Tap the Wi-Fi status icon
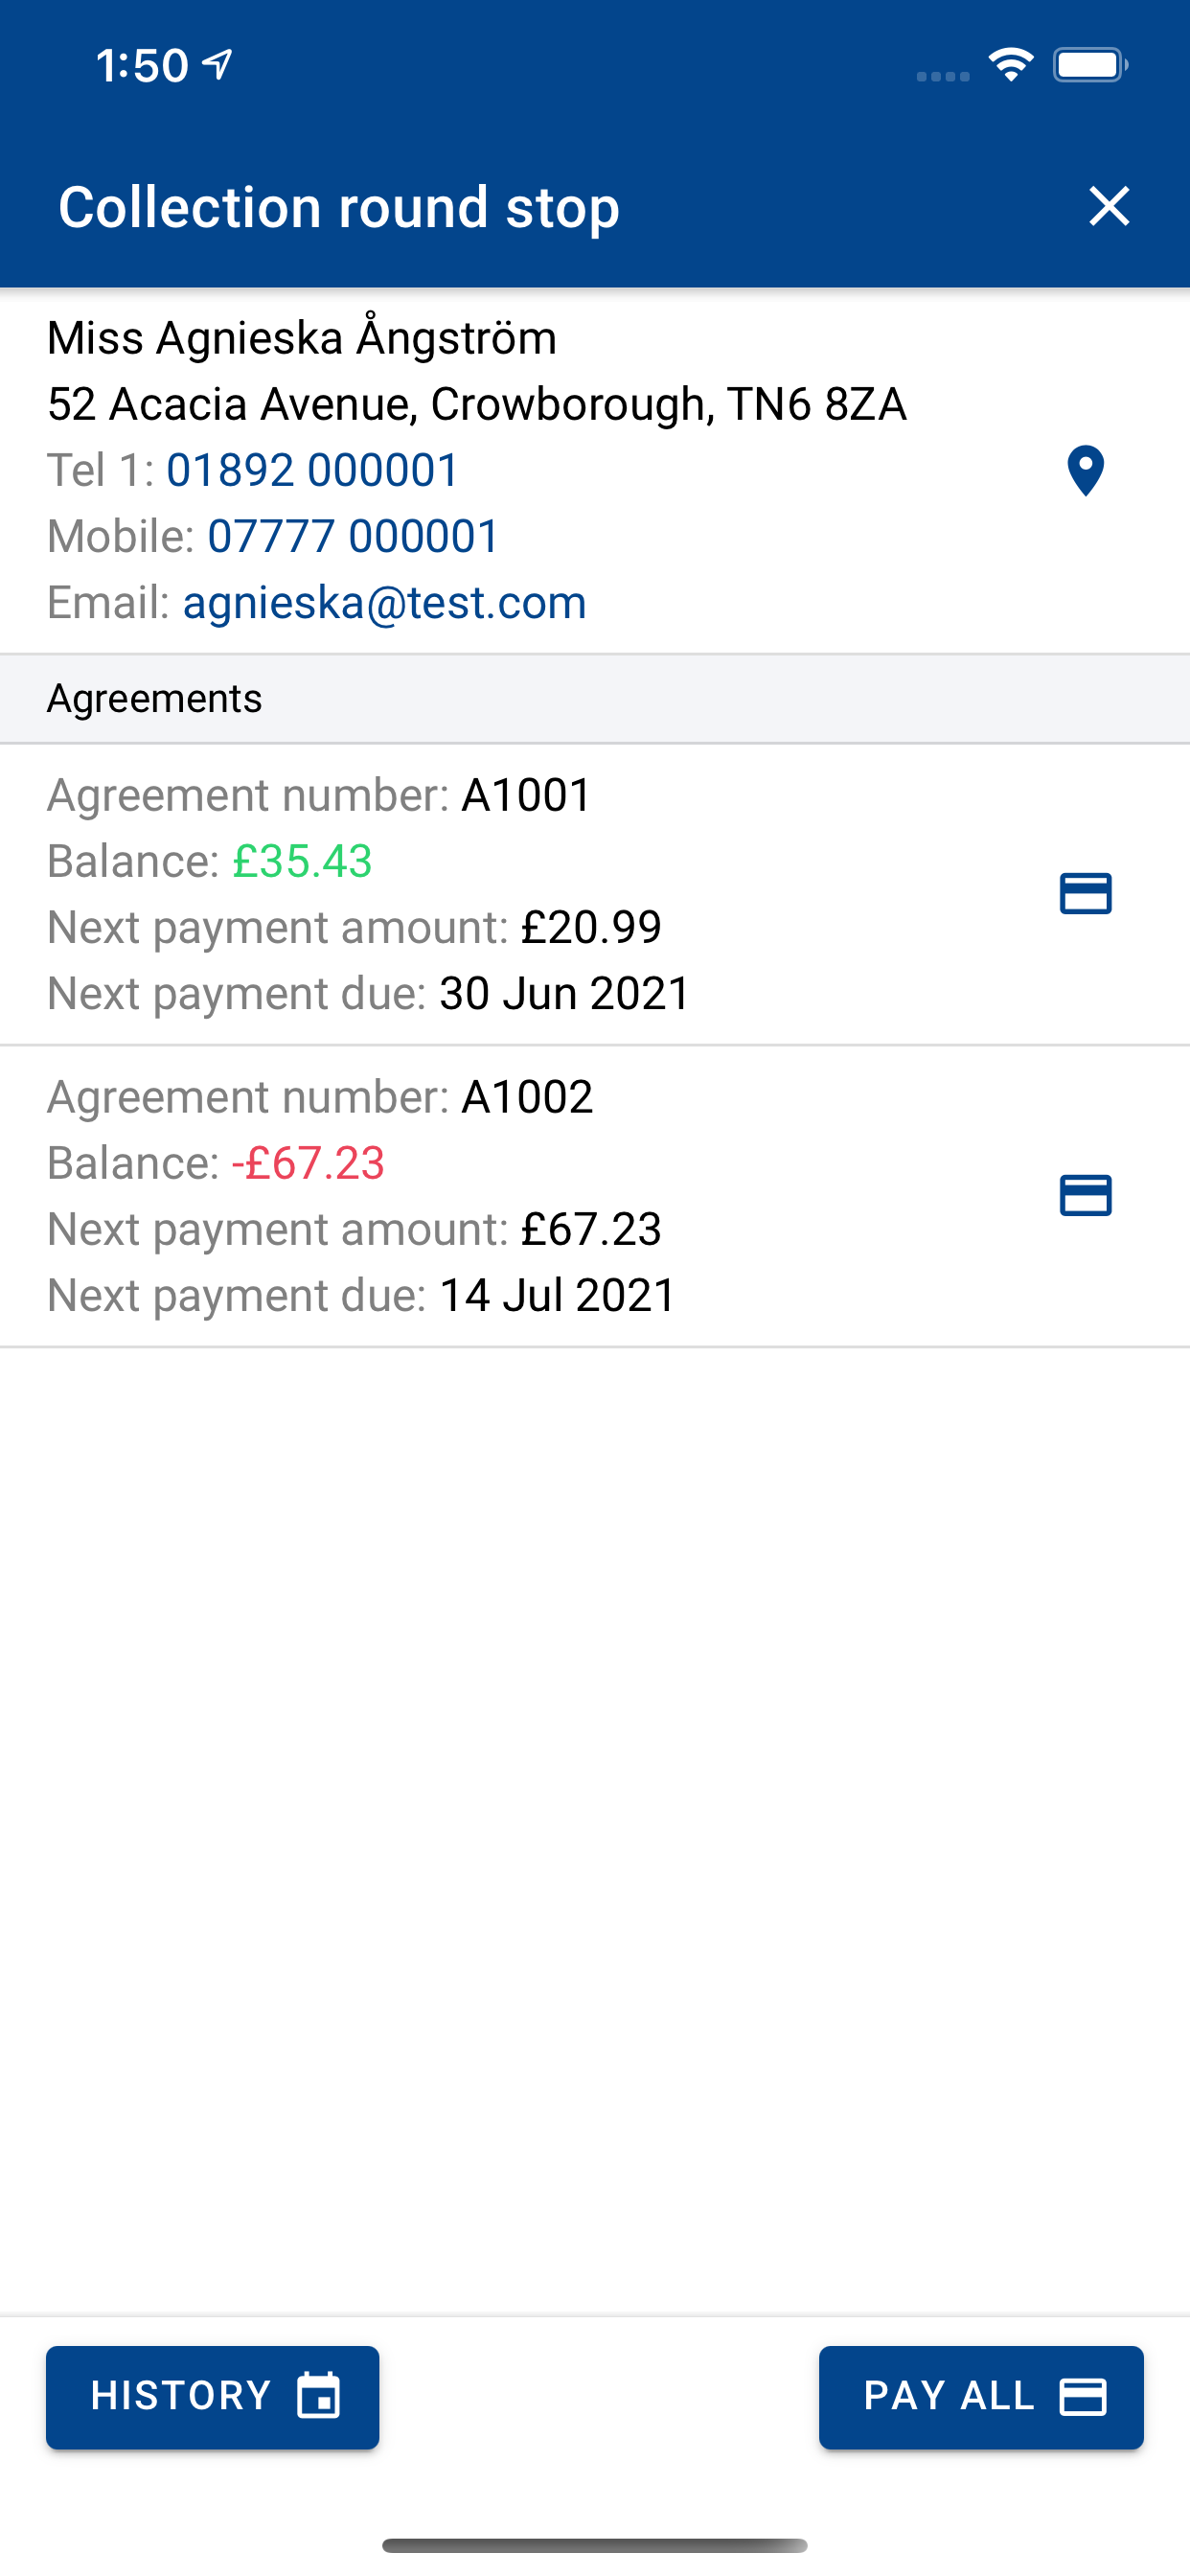The height and width of the screenshot is (2576, 1190). tap(1011, 65)
